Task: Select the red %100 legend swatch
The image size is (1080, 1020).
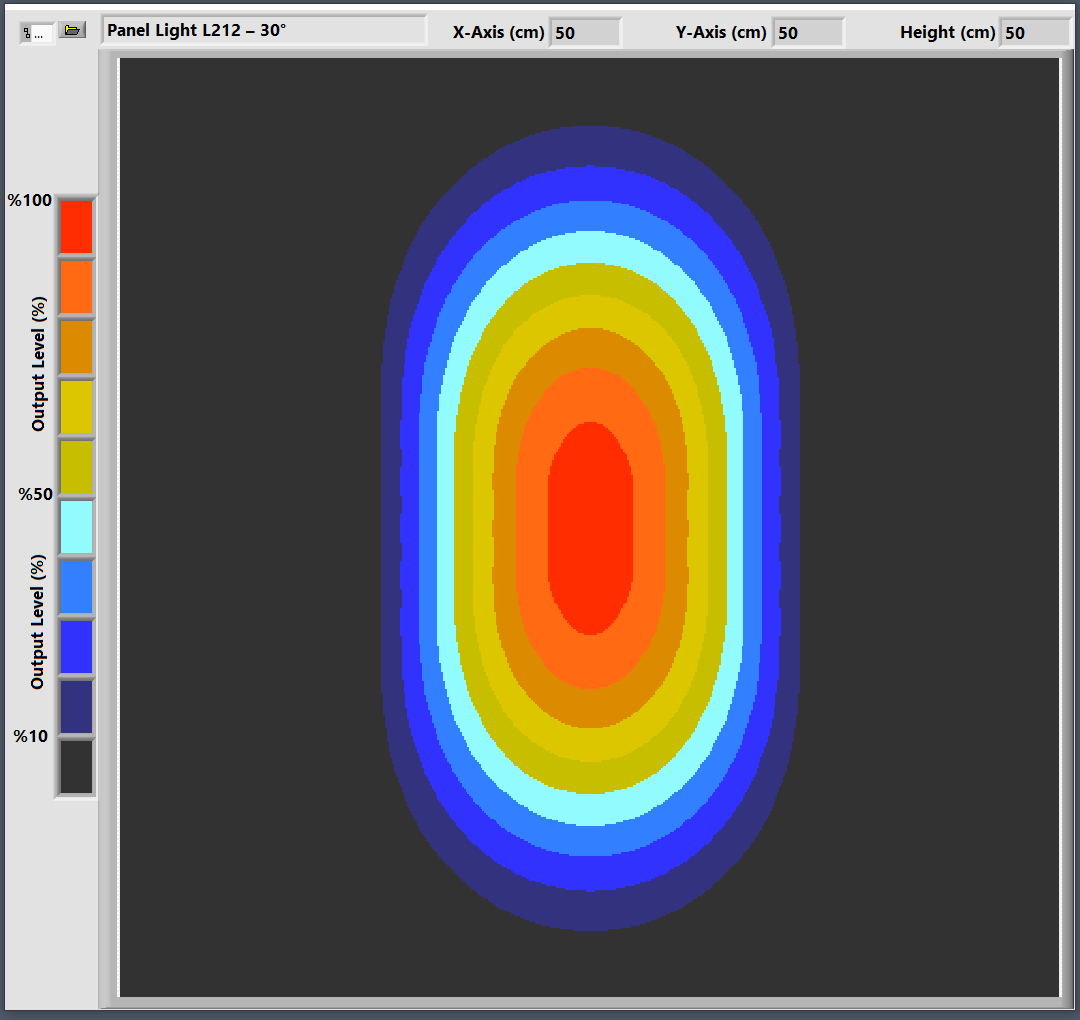Action: coord(76,227)
